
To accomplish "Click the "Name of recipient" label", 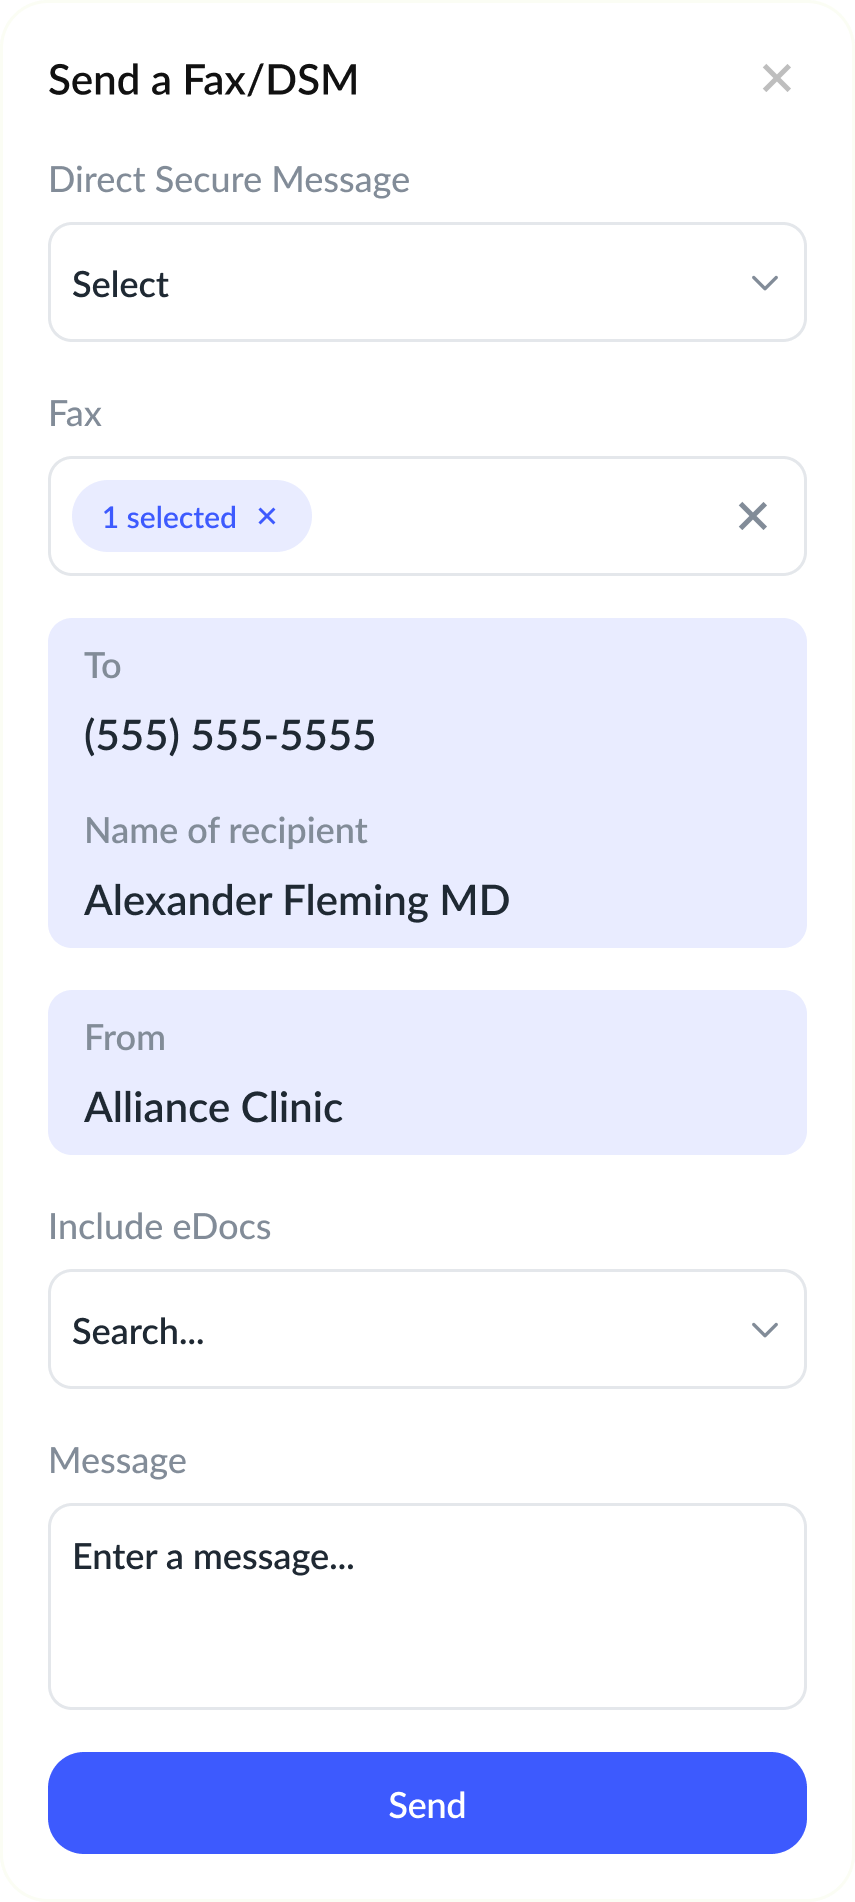I will [226, 831].
